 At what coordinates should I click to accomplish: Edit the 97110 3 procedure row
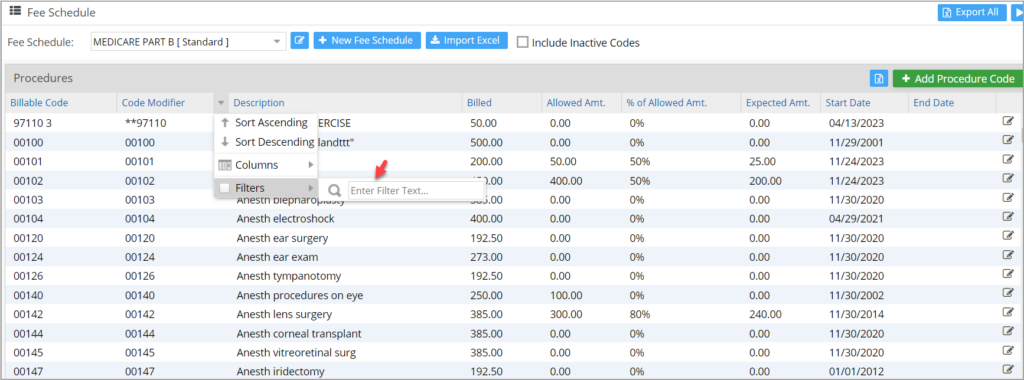pyautogui.click(x=1008, y=121)
